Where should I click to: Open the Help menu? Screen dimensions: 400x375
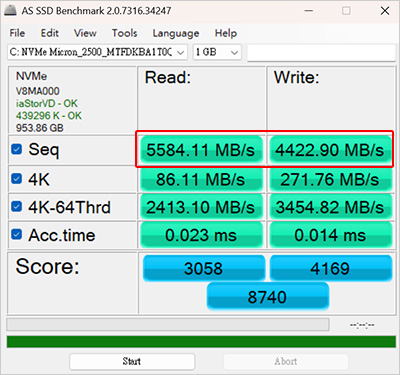[x=226, y=33]
